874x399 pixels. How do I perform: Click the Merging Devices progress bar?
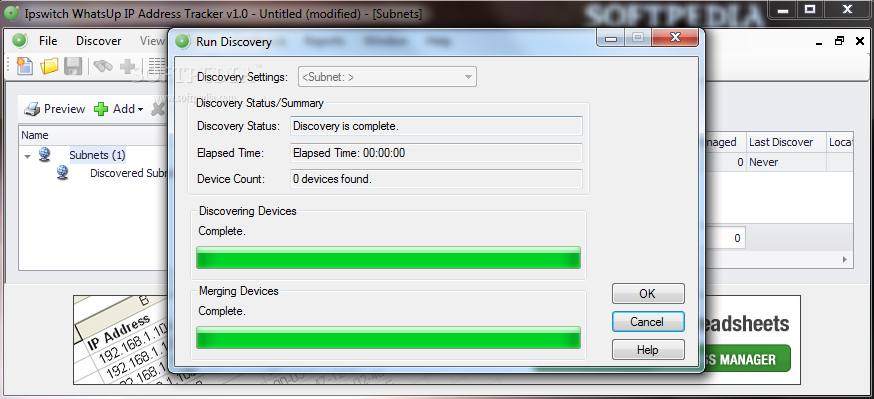pos(389,338)
